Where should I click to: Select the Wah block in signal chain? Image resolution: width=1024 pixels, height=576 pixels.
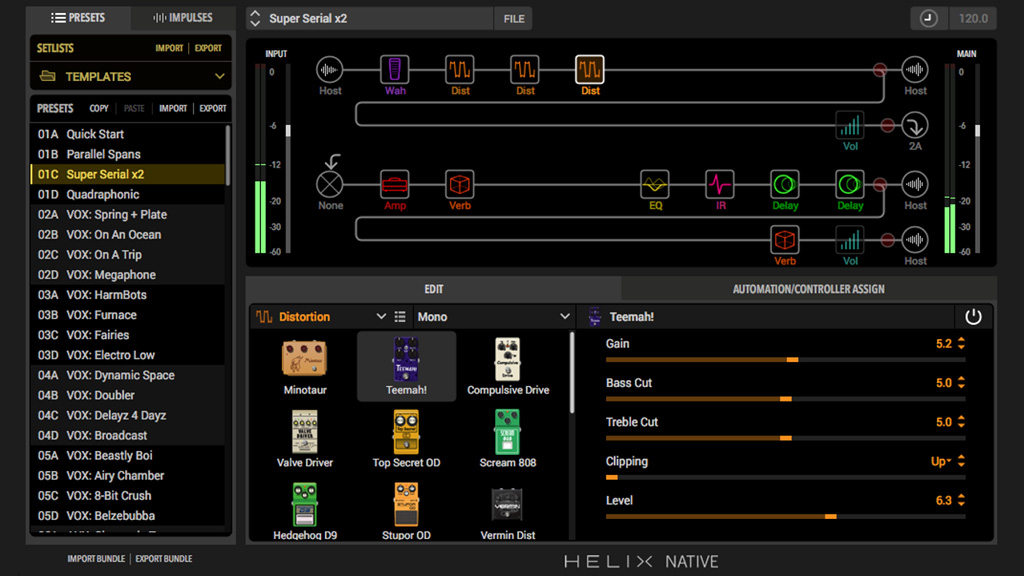tap(395, 70)
